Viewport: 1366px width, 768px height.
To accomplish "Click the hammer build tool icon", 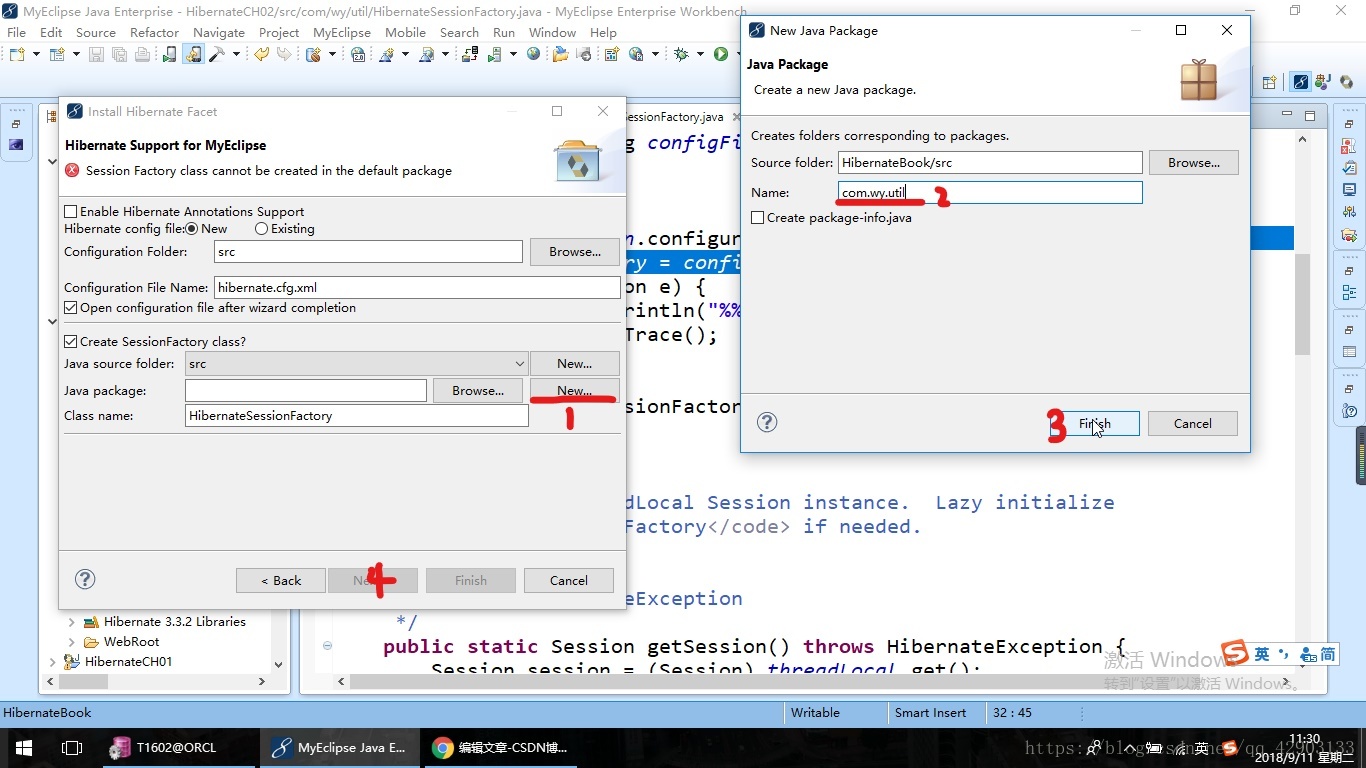I will pos(216,54).
